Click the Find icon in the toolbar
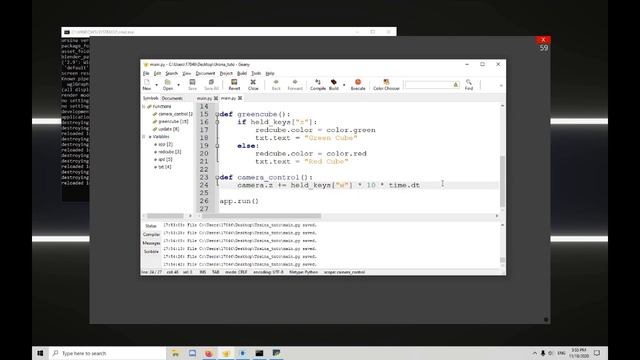The height and width of the screenshot is (360, 640). 469,84
